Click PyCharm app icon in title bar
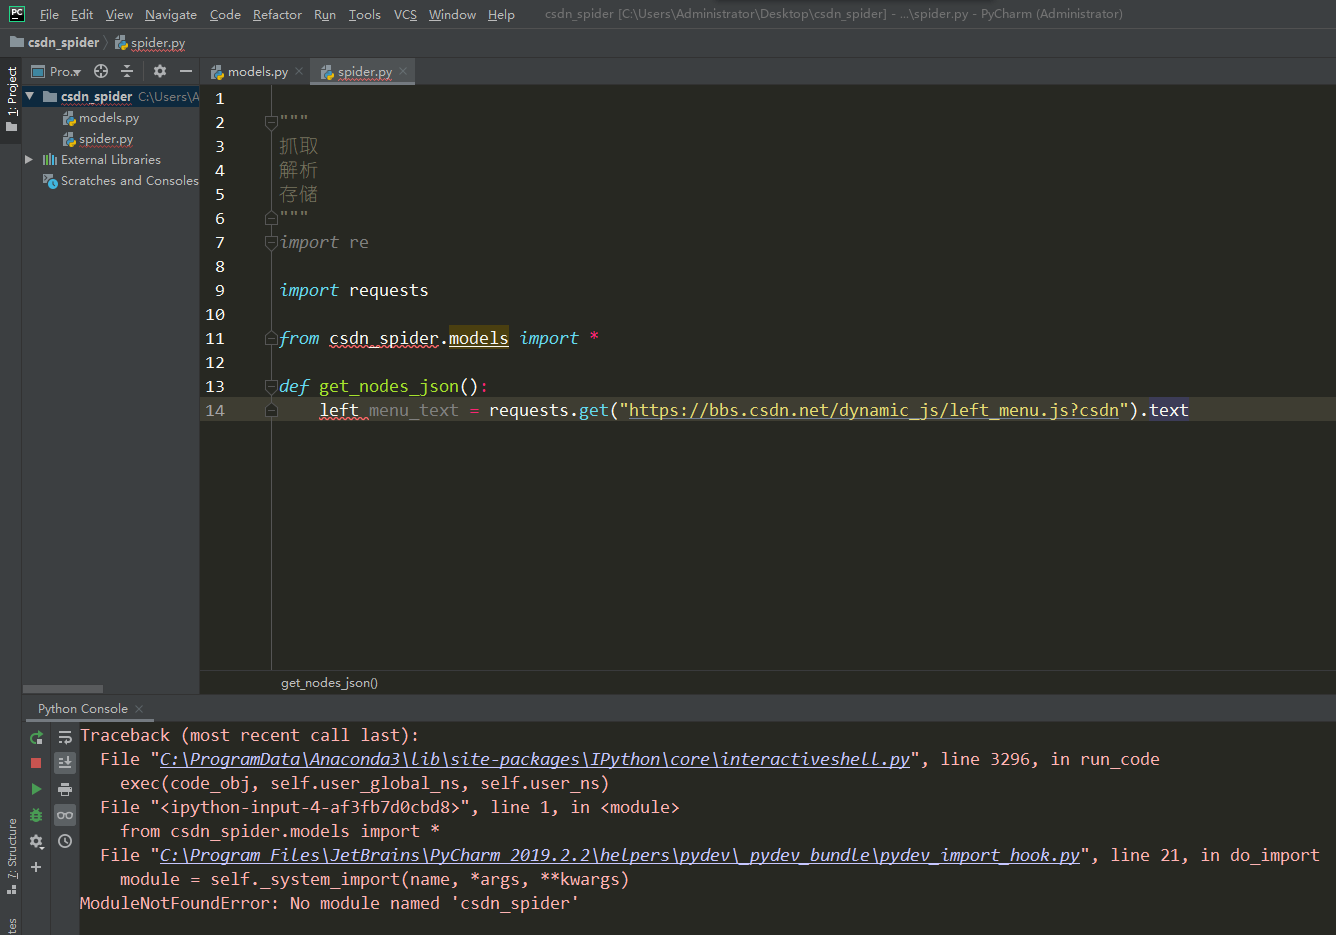Image resolution: width=1336 pixels, height=935 pixels. tap(17, 14)
